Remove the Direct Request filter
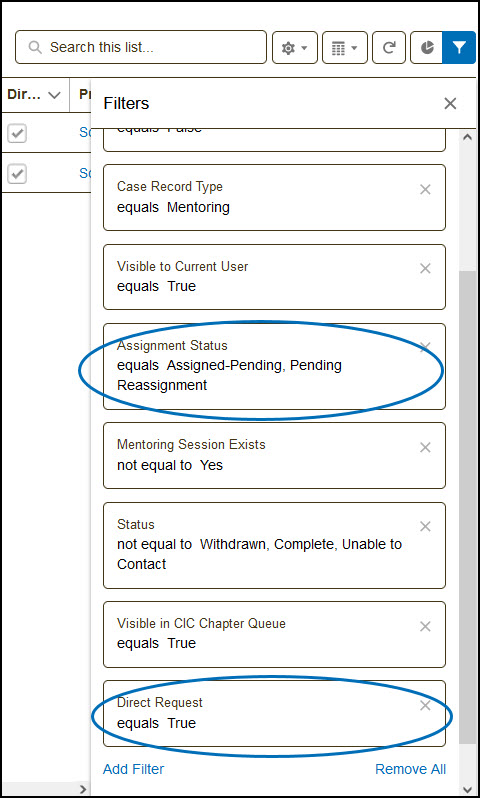The image size is (481, 798). (x=425, y=705)
